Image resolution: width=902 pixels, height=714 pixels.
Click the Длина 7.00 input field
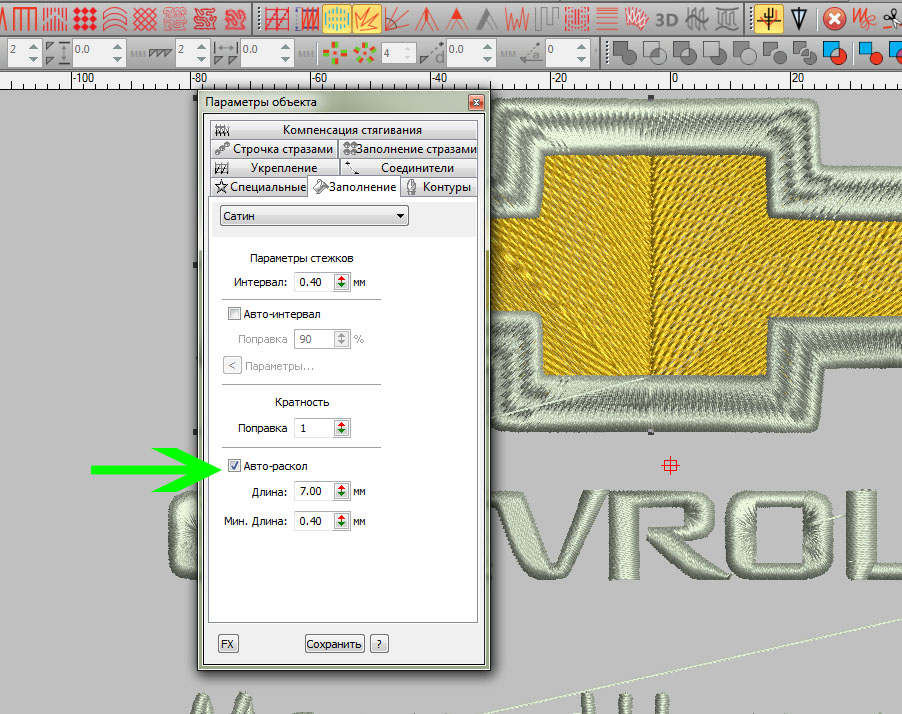[314, 491]
